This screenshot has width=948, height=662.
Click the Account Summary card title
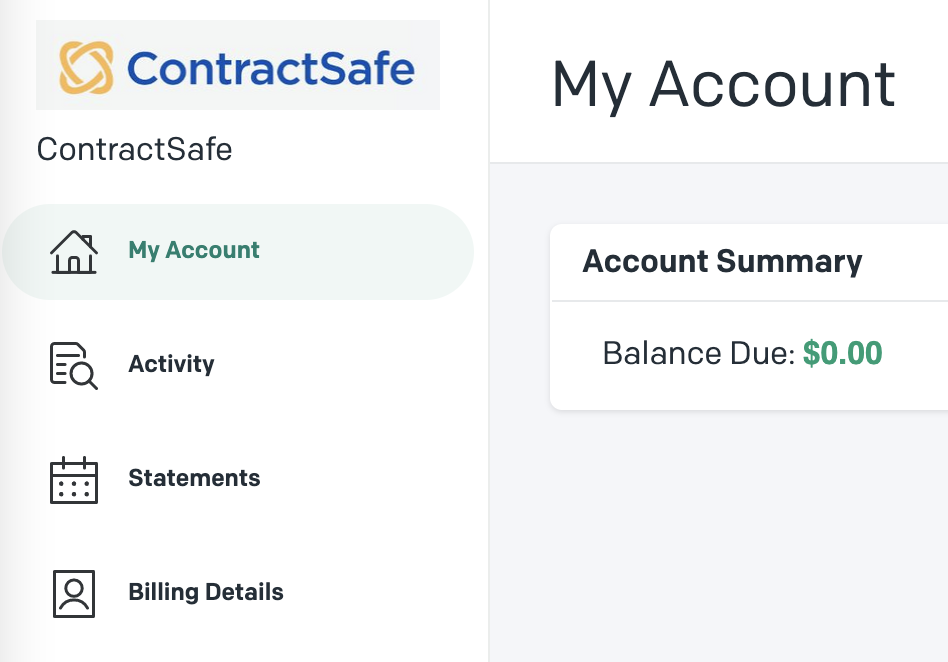722,262
